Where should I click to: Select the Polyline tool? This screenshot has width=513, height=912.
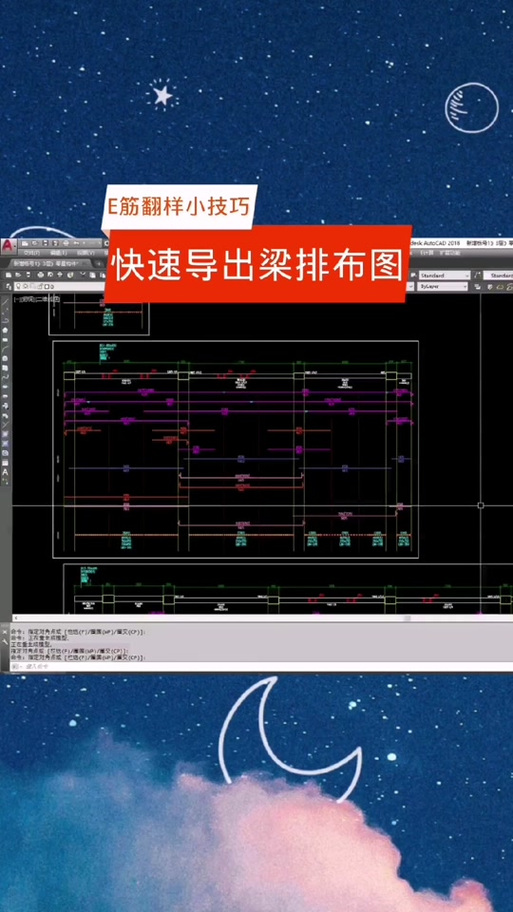pos(5,320)
